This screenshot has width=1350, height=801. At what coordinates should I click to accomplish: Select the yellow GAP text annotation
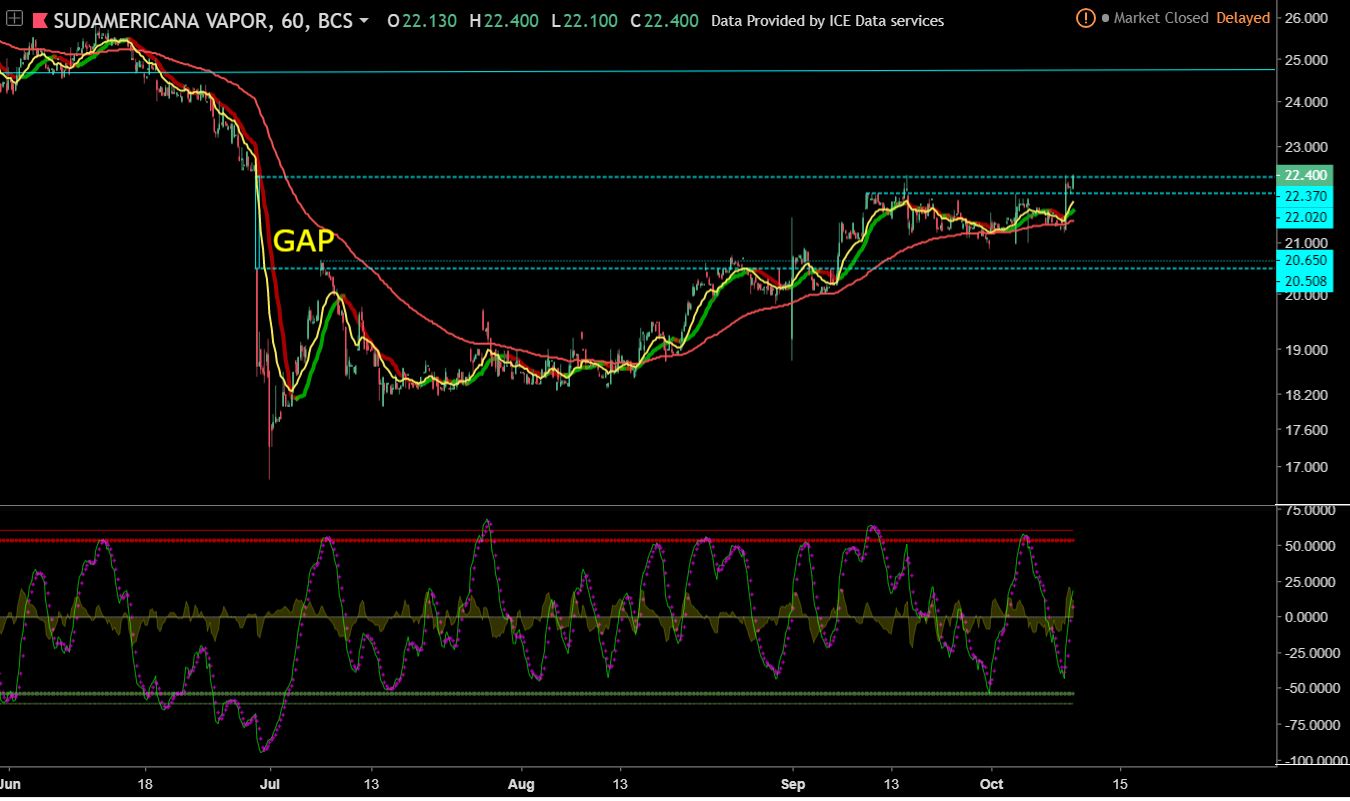[304, 241]
